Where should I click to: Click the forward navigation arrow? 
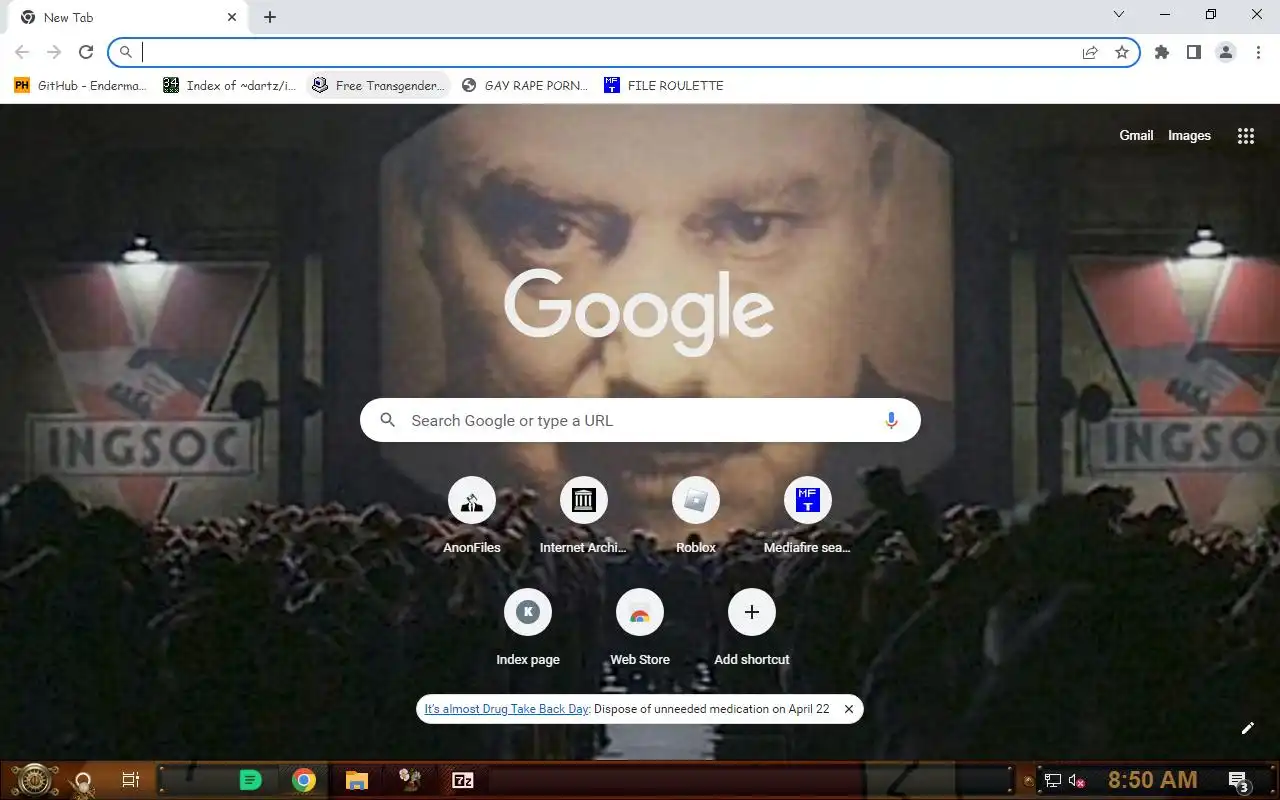(x=54, y=52)
